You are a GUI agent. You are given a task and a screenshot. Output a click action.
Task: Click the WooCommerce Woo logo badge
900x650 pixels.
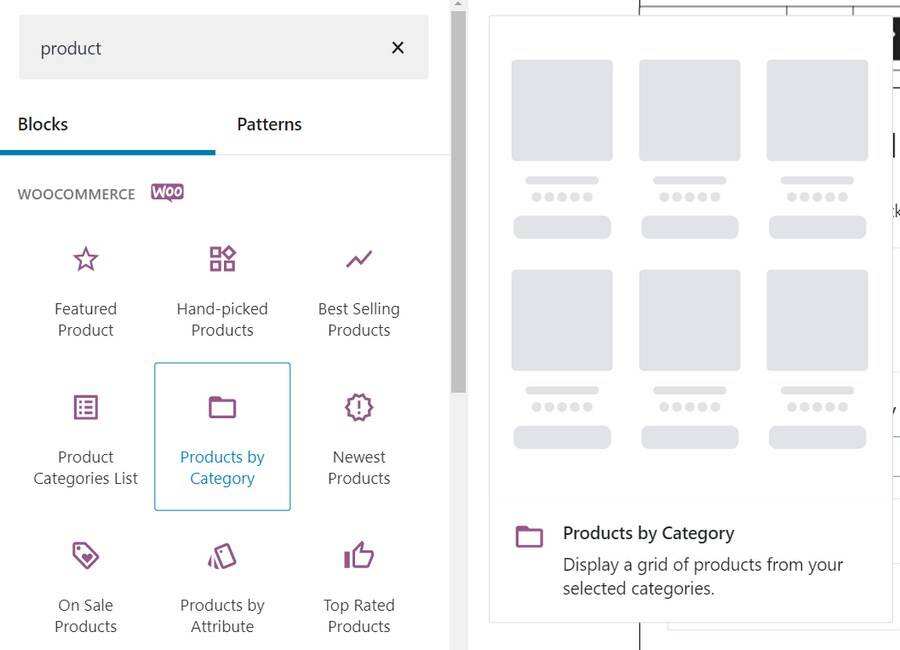coord(167,192)
